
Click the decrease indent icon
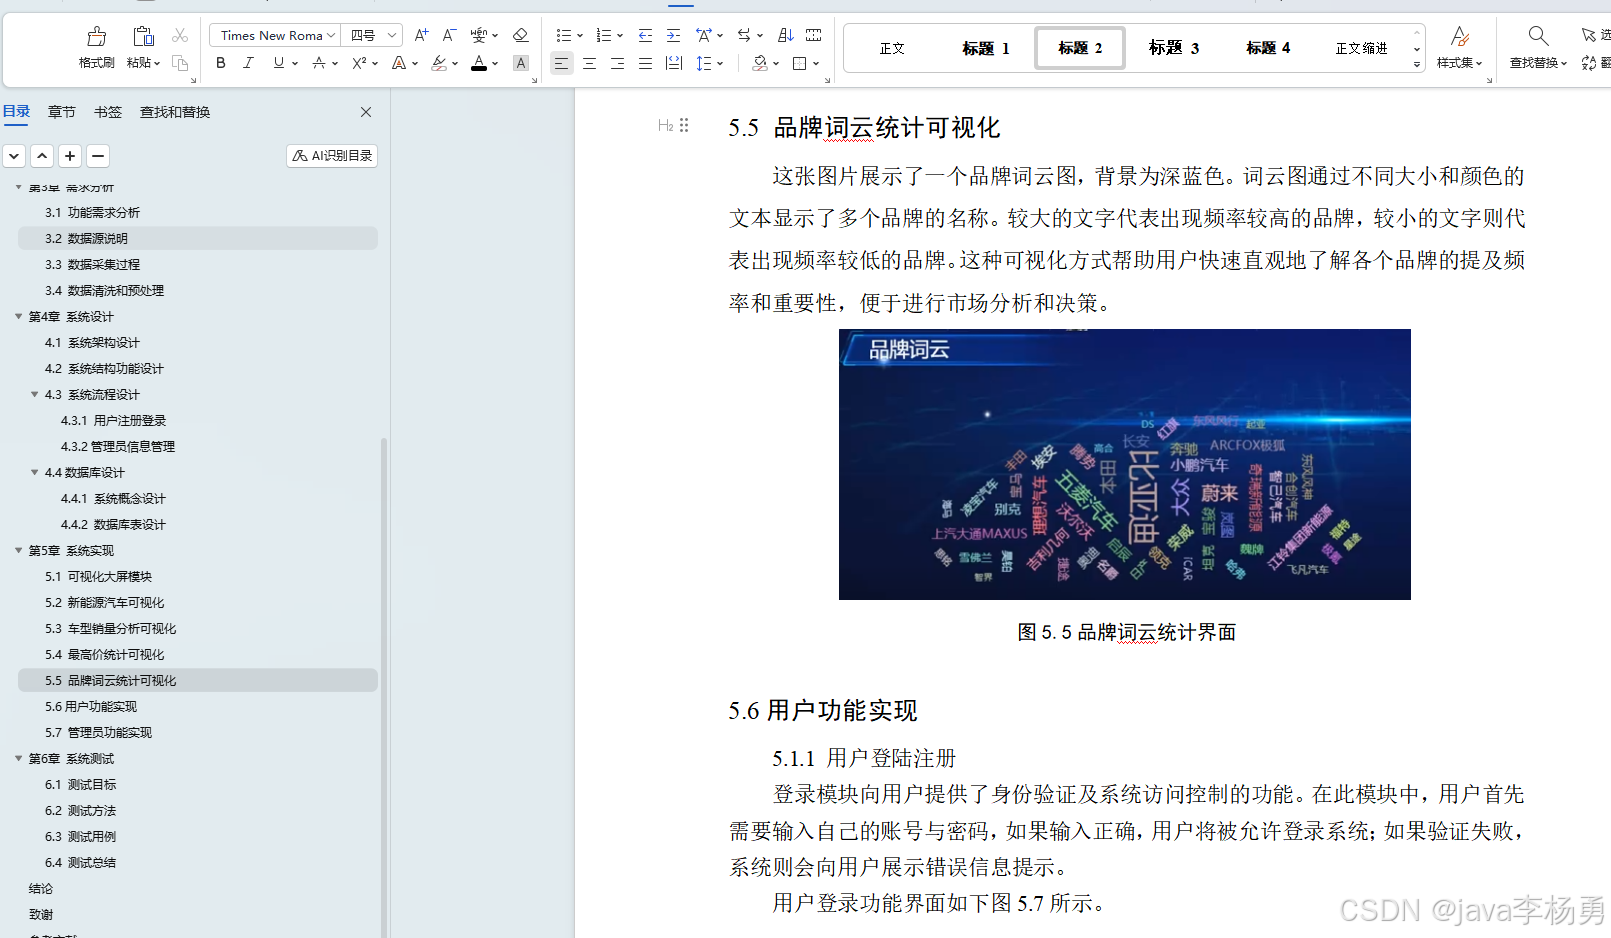(x=645, y=35)
